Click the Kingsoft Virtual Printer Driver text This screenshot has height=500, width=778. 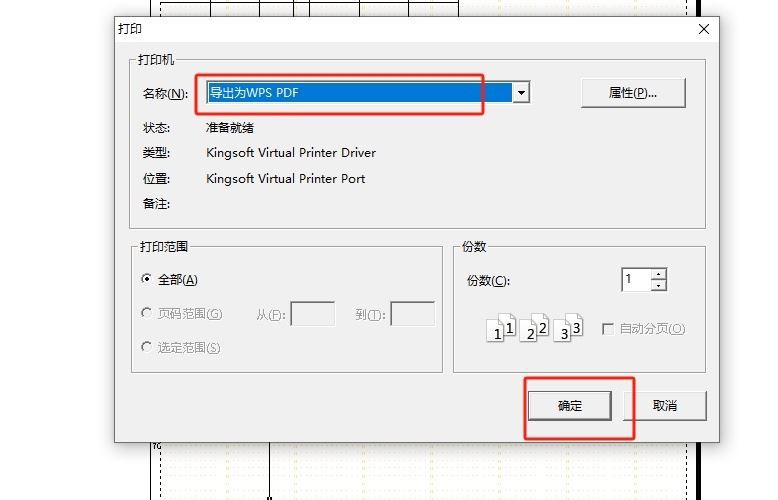(x=291, y=153)
